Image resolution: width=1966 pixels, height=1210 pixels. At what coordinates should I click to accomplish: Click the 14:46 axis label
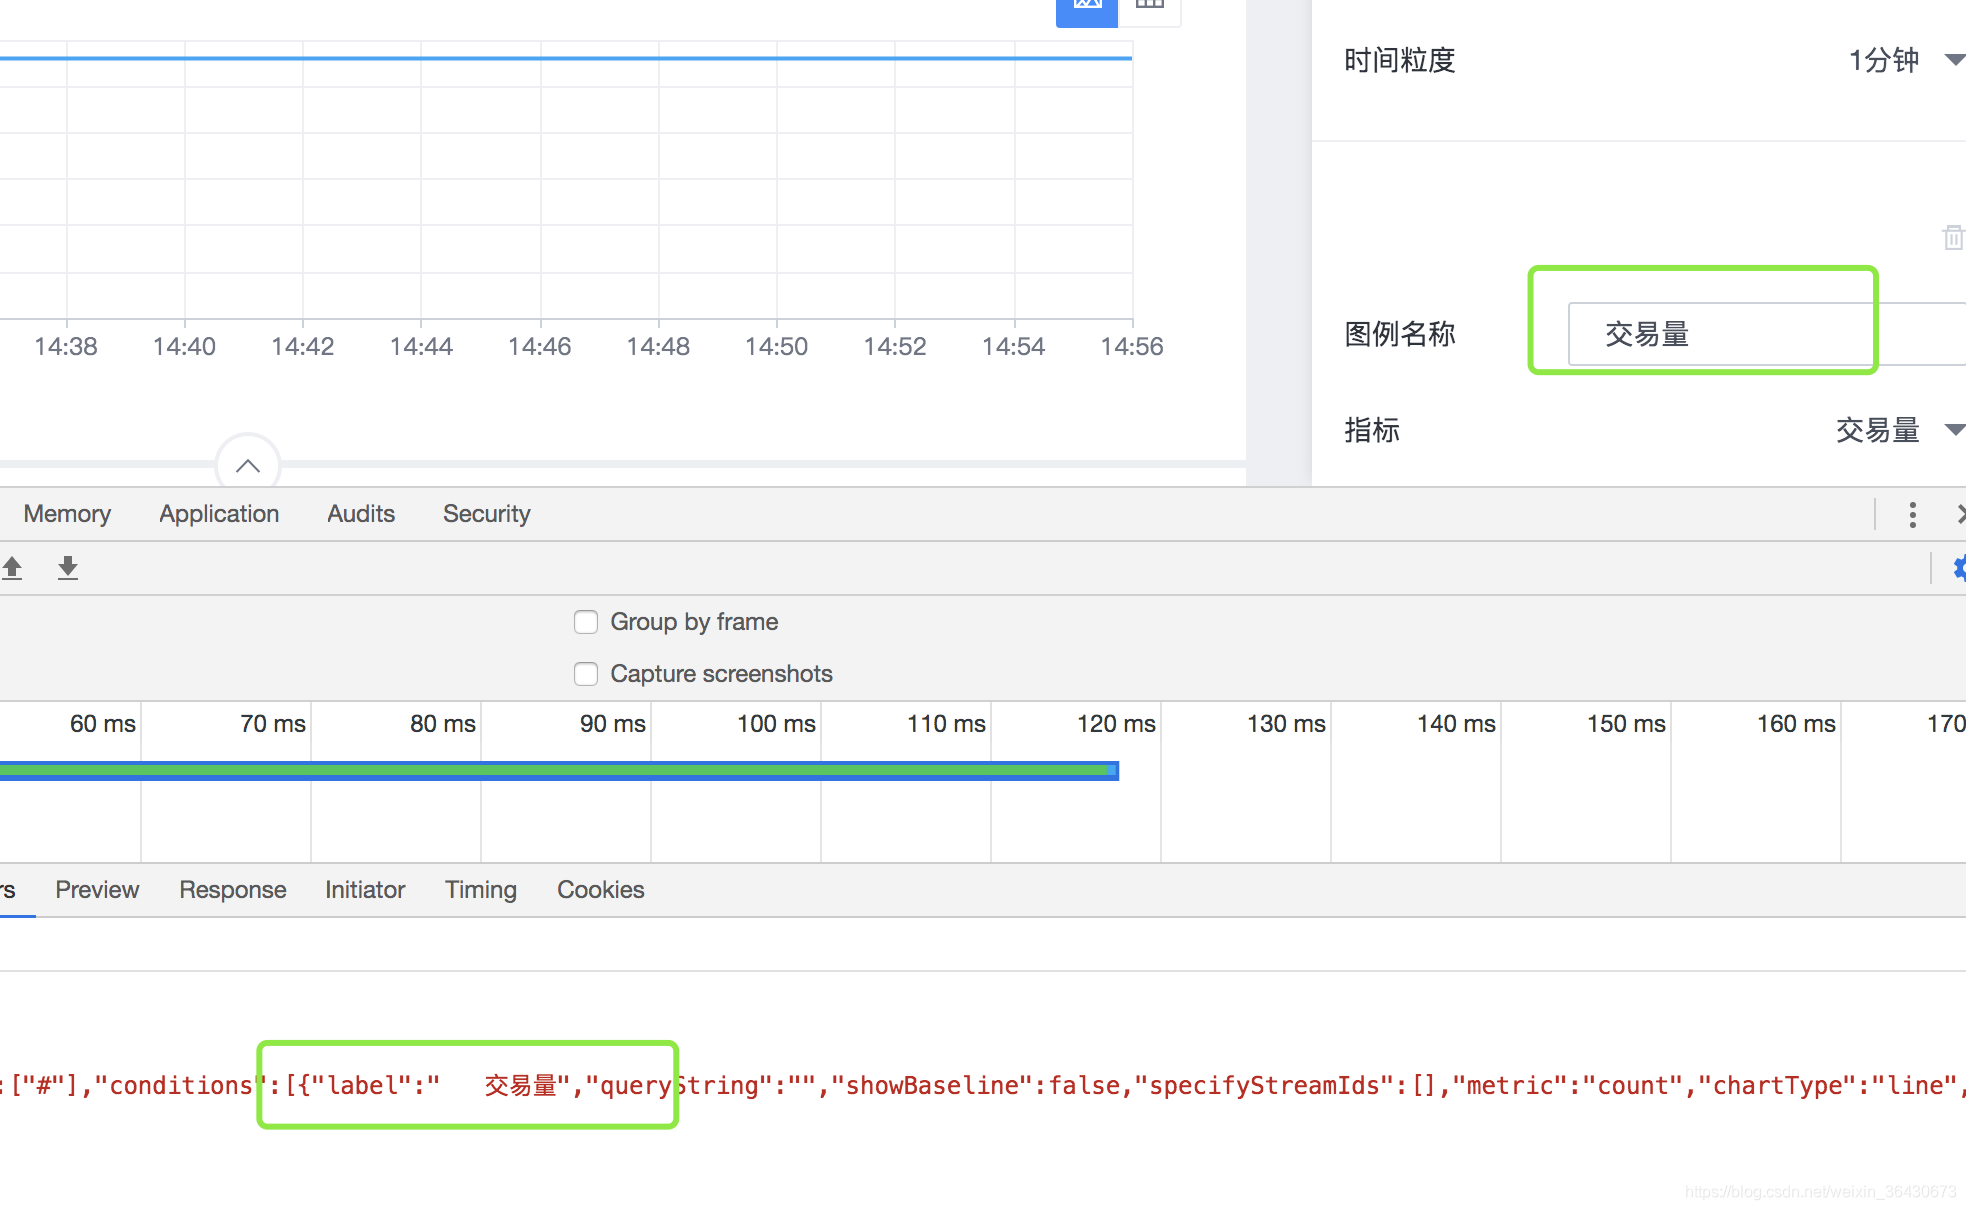(539, 347)
